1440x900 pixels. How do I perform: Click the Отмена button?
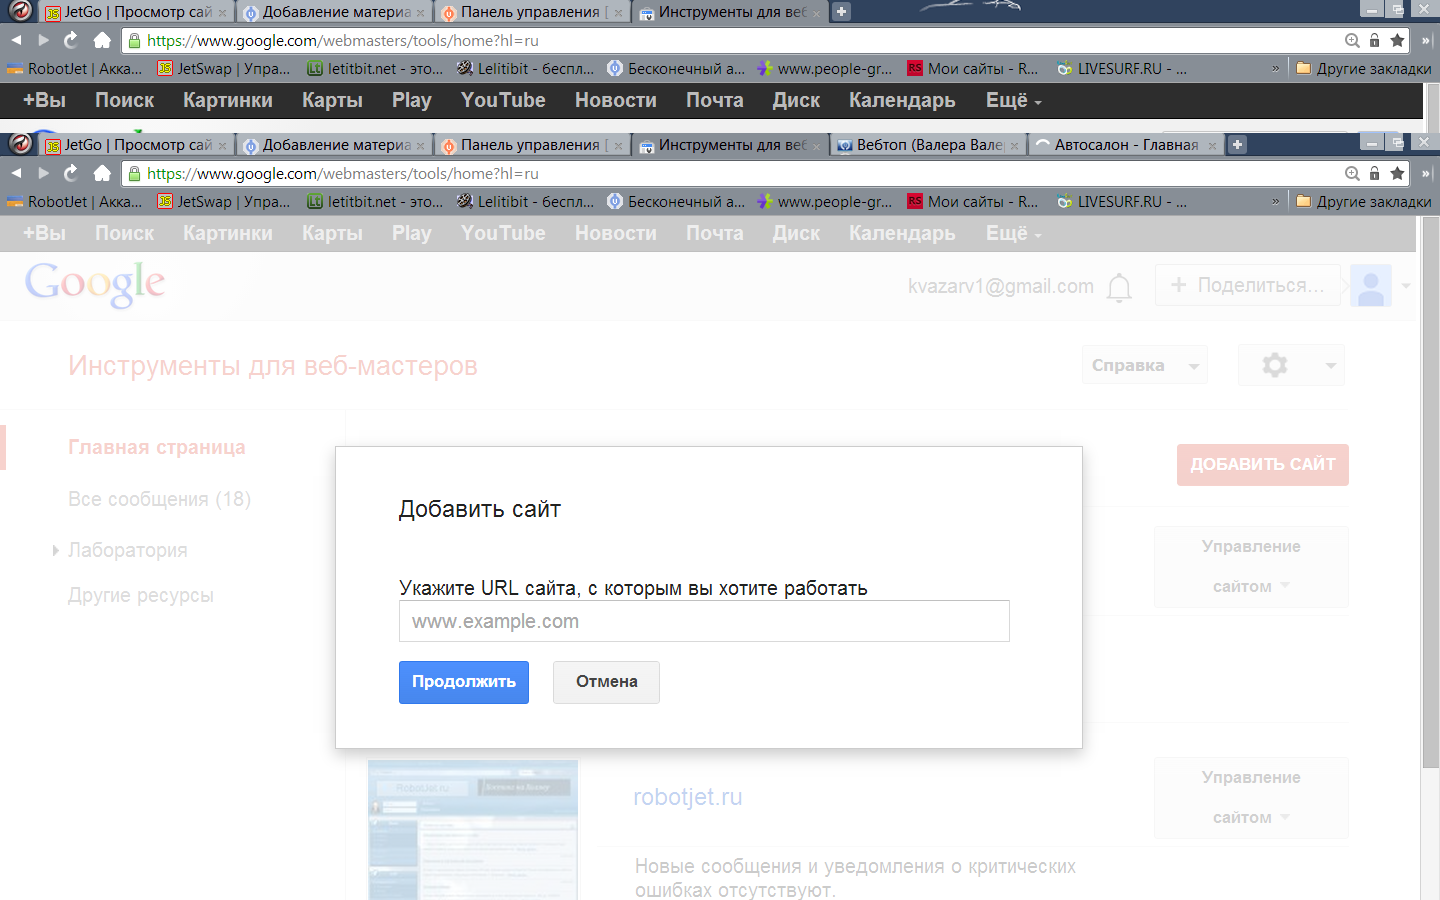(606, 682)
